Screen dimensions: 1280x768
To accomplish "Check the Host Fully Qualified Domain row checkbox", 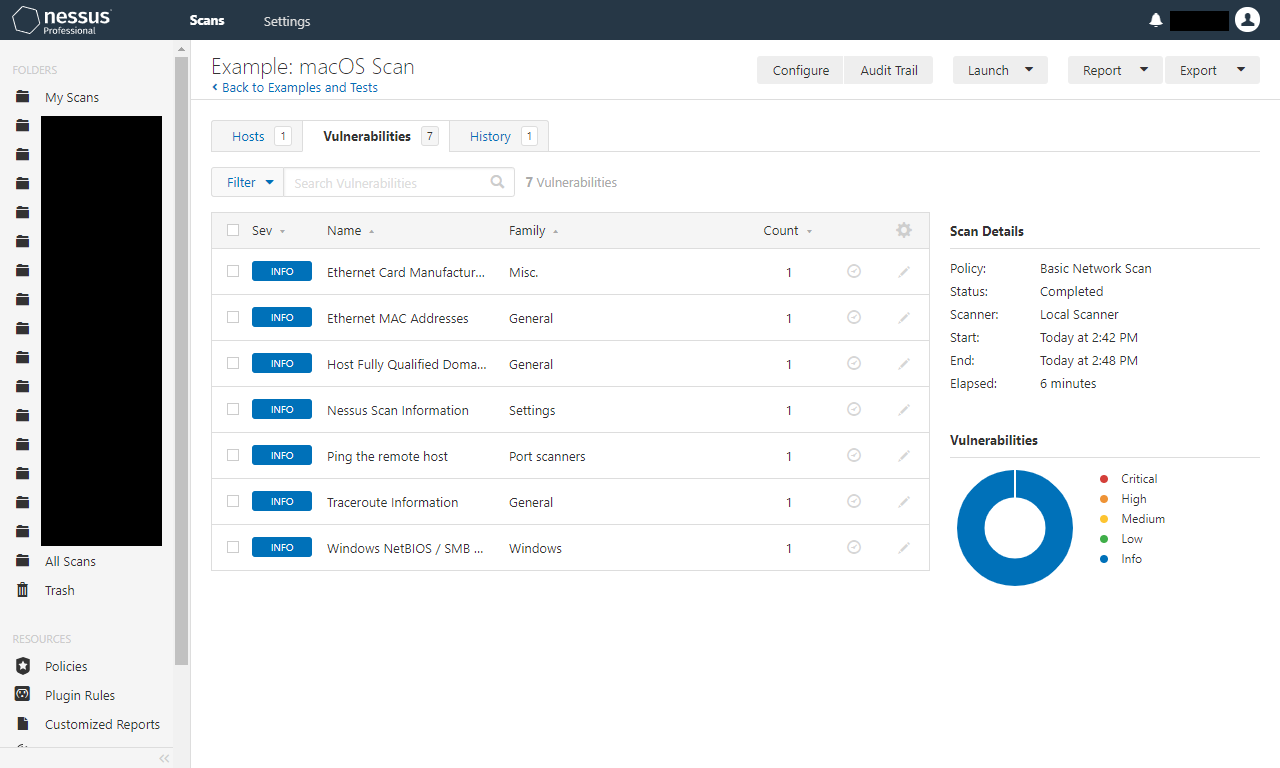I will click(233, 363).
